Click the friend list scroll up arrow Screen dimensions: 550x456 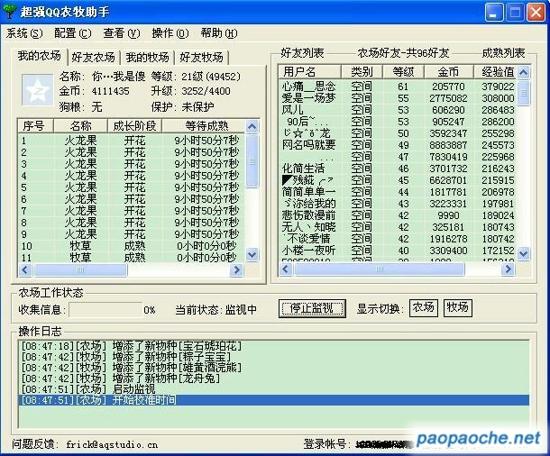(x=523, y=73)
